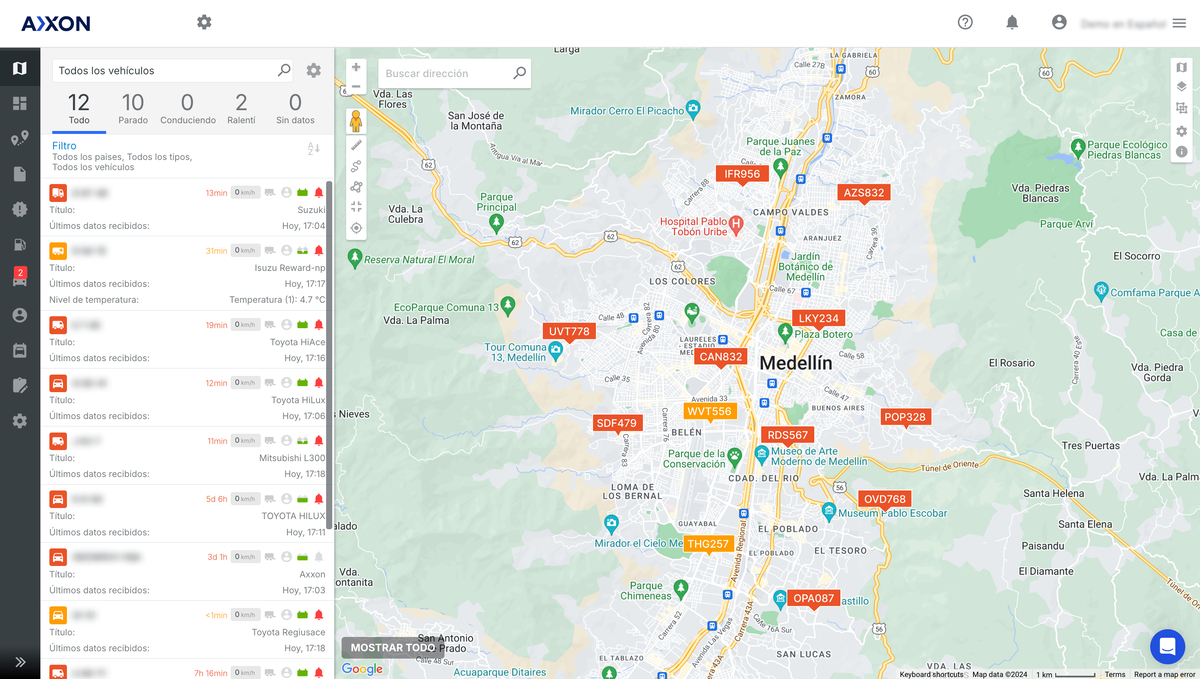Open the chat widget button
Image resolution: width=1200 pixels, height=679 pixels.
pyautogui.click(x=1167, y=646)
